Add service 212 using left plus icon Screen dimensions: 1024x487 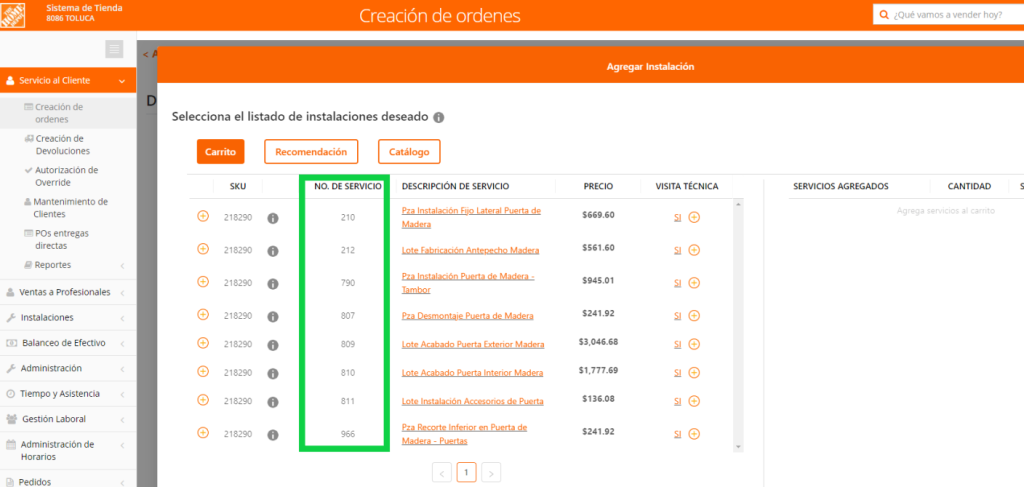tap(203, 249)
